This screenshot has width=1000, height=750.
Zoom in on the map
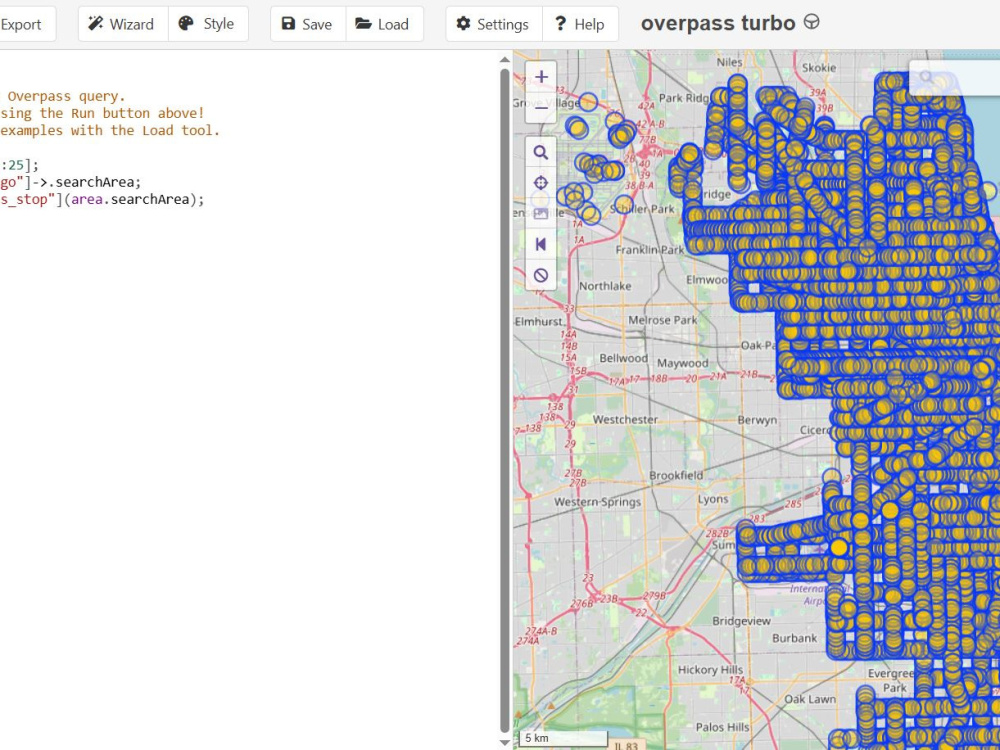click(x=541, y=77)
